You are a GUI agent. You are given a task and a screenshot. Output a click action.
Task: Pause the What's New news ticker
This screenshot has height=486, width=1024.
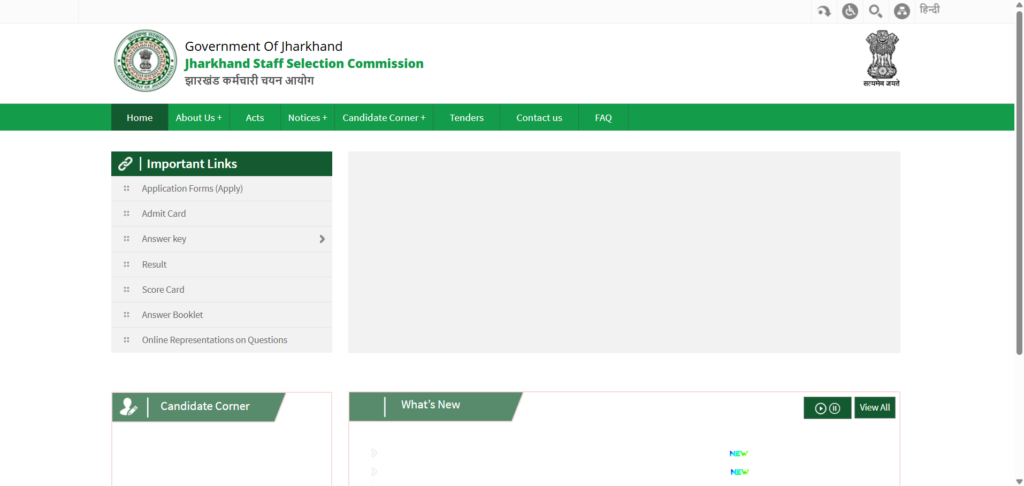pos(835,408)
